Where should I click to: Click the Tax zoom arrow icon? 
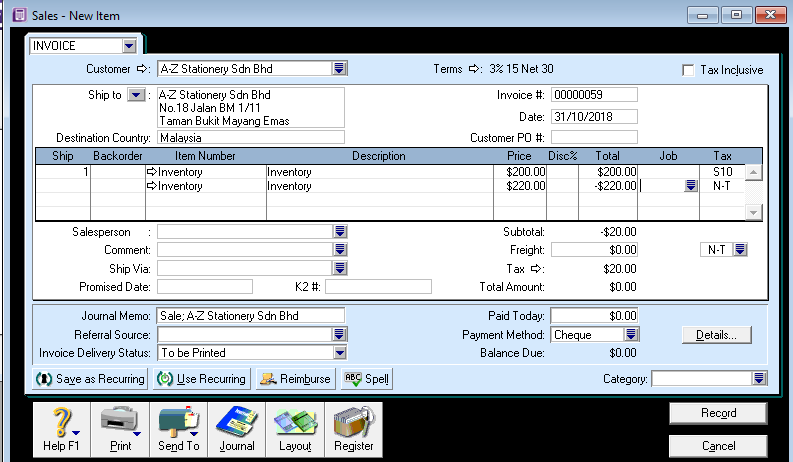click(x=537, y=268)
